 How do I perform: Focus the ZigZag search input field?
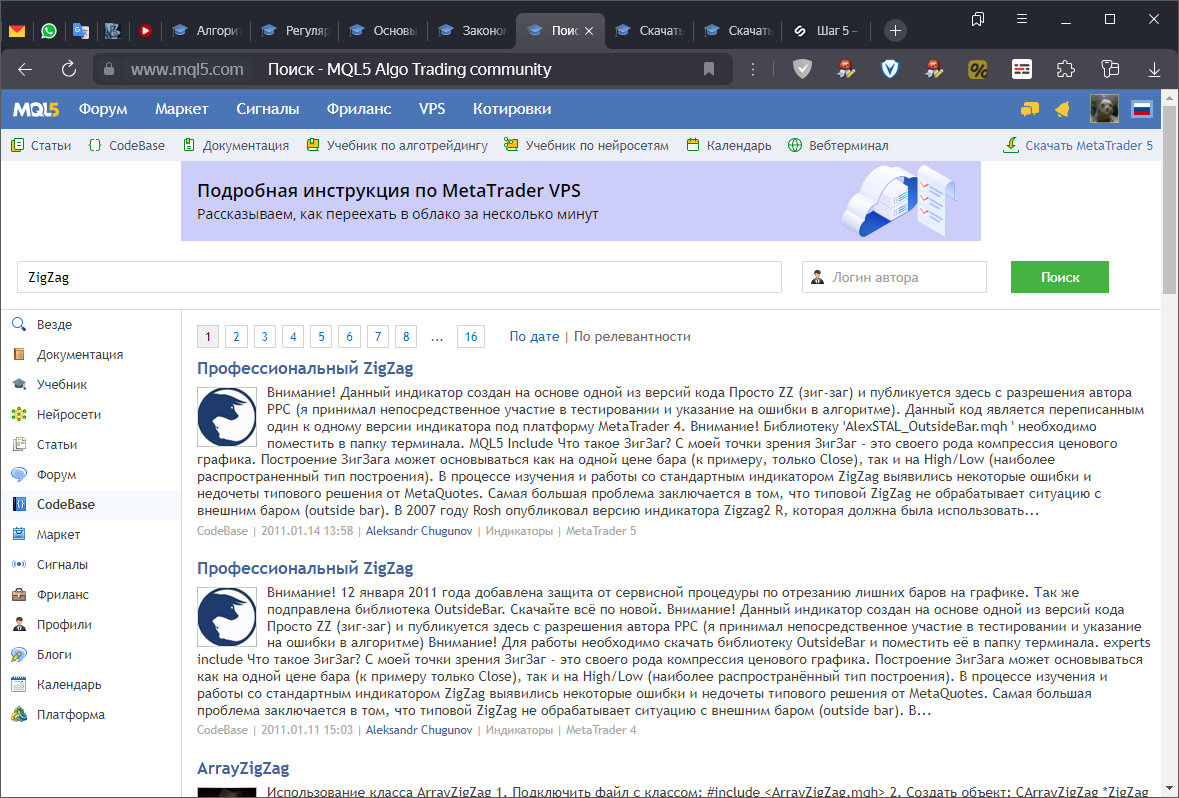click(399, 277)
